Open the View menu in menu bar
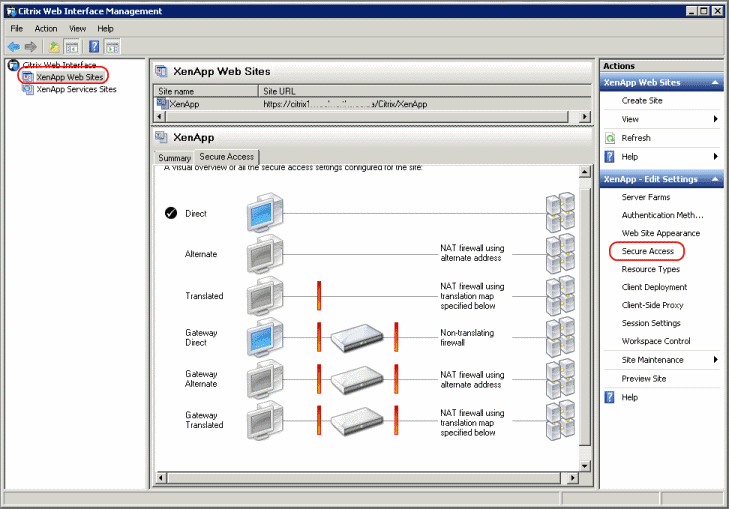 78,28
